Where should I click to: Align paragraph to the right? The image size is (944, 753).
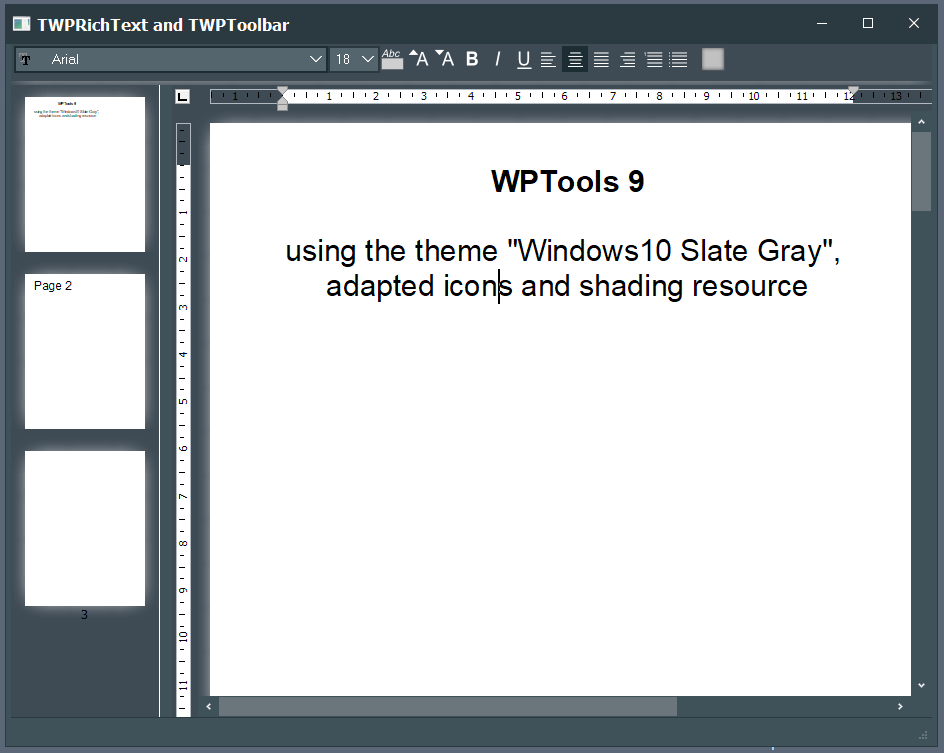click(x=627, y=59)
